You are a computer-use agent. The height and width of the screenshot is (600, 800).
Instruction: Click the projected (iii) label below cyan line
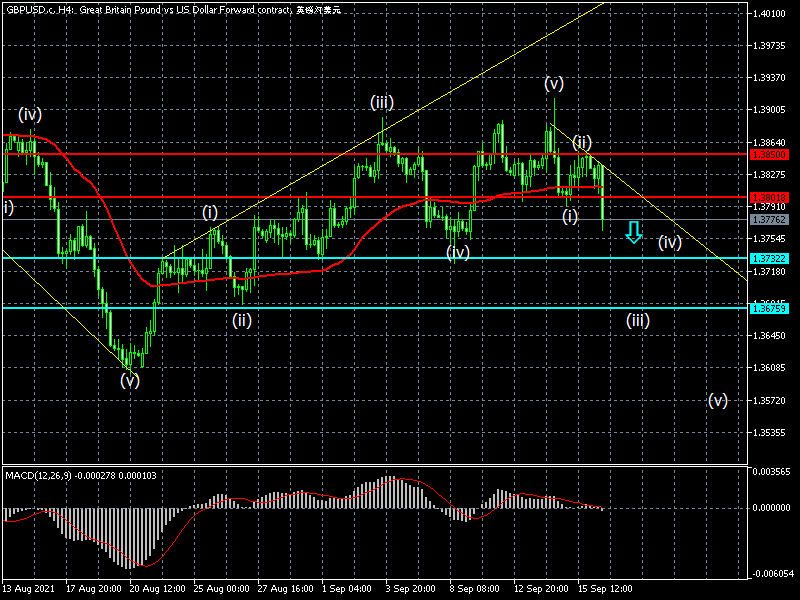click(x=638, y=321)
